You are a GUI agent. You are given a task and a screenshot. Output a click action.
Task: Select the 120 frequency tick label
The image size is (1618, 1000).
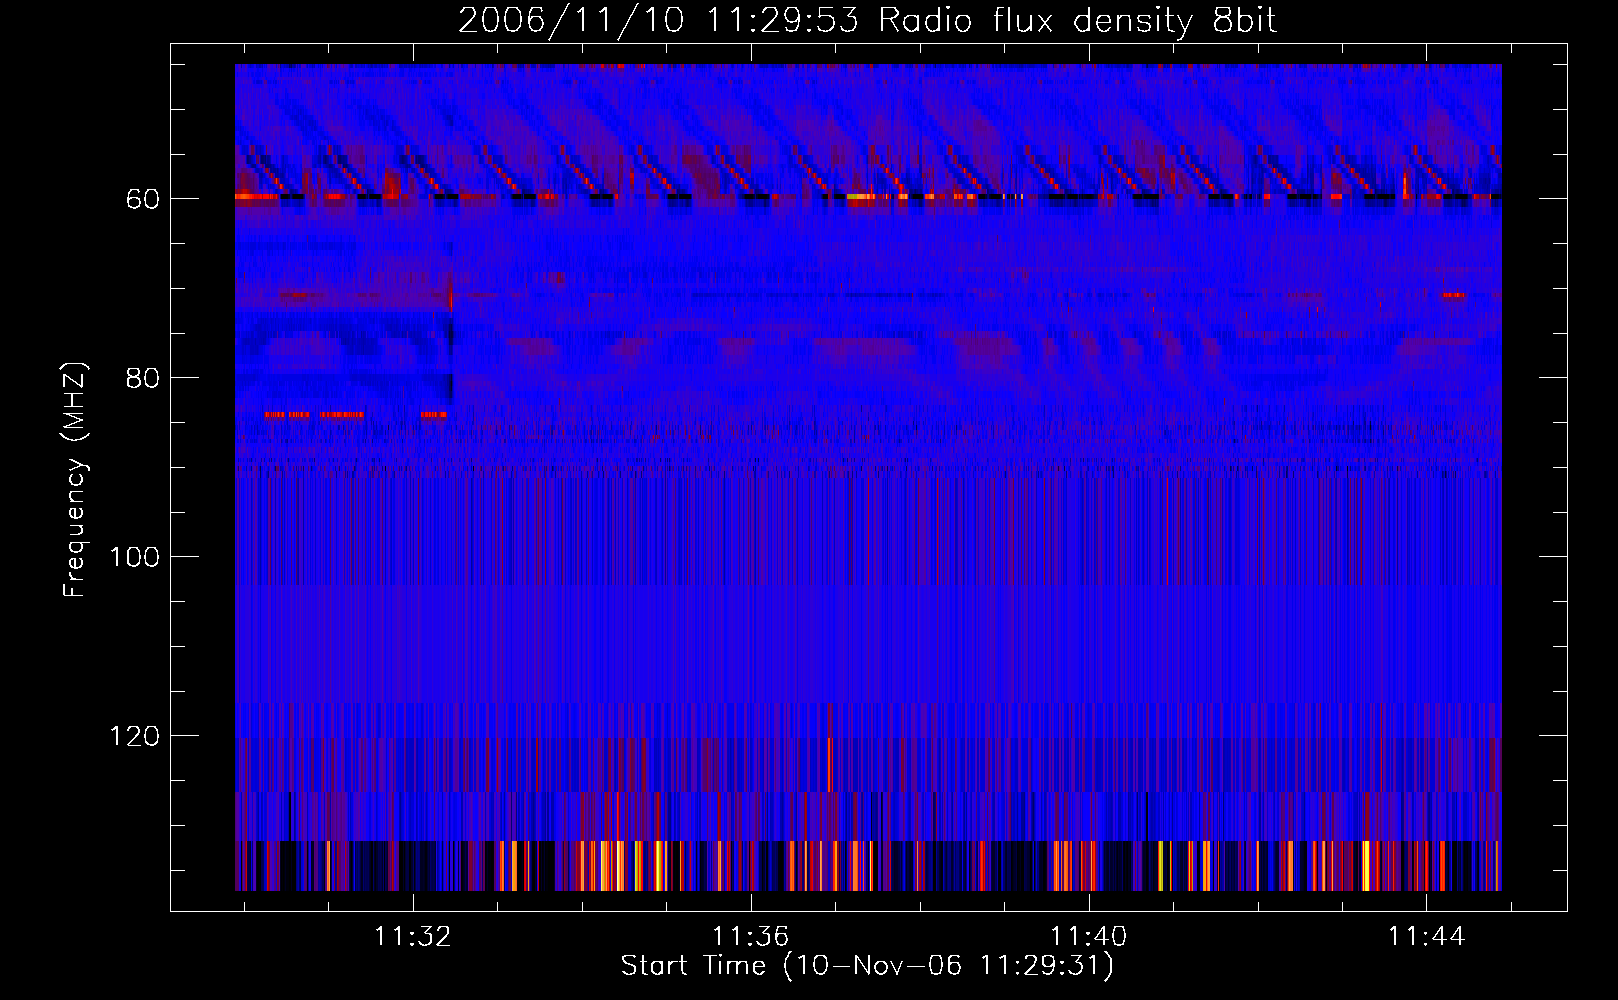135,737
